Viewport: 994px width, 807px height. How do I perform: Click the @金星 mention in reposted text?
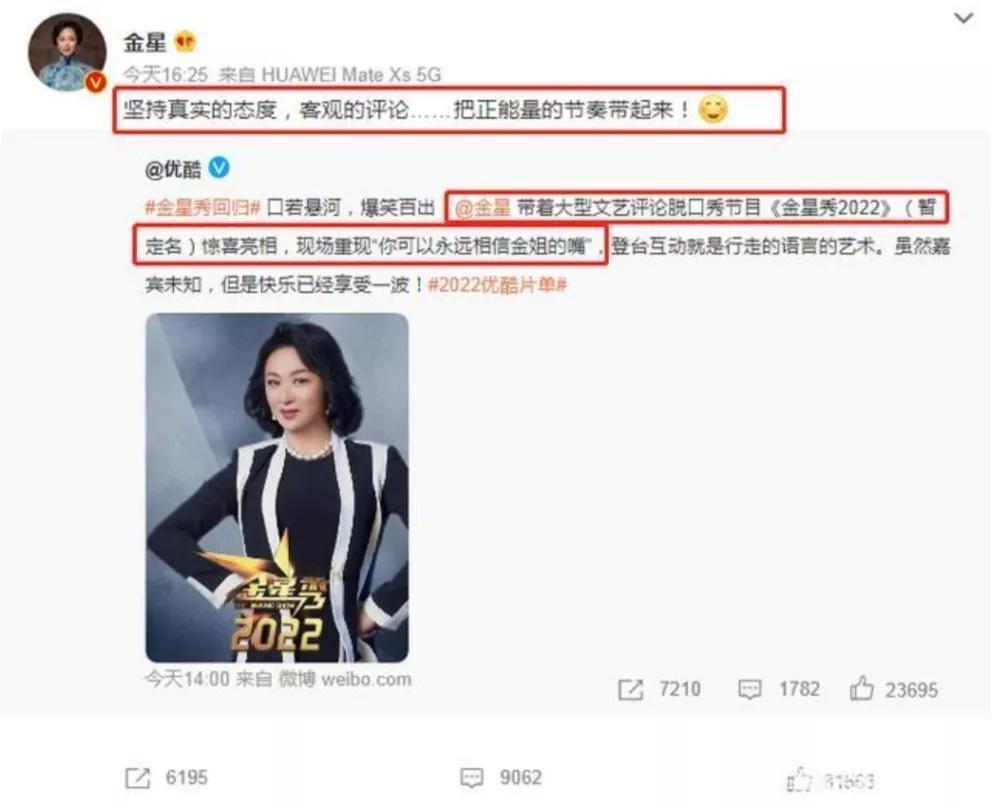tap(482, 207)
